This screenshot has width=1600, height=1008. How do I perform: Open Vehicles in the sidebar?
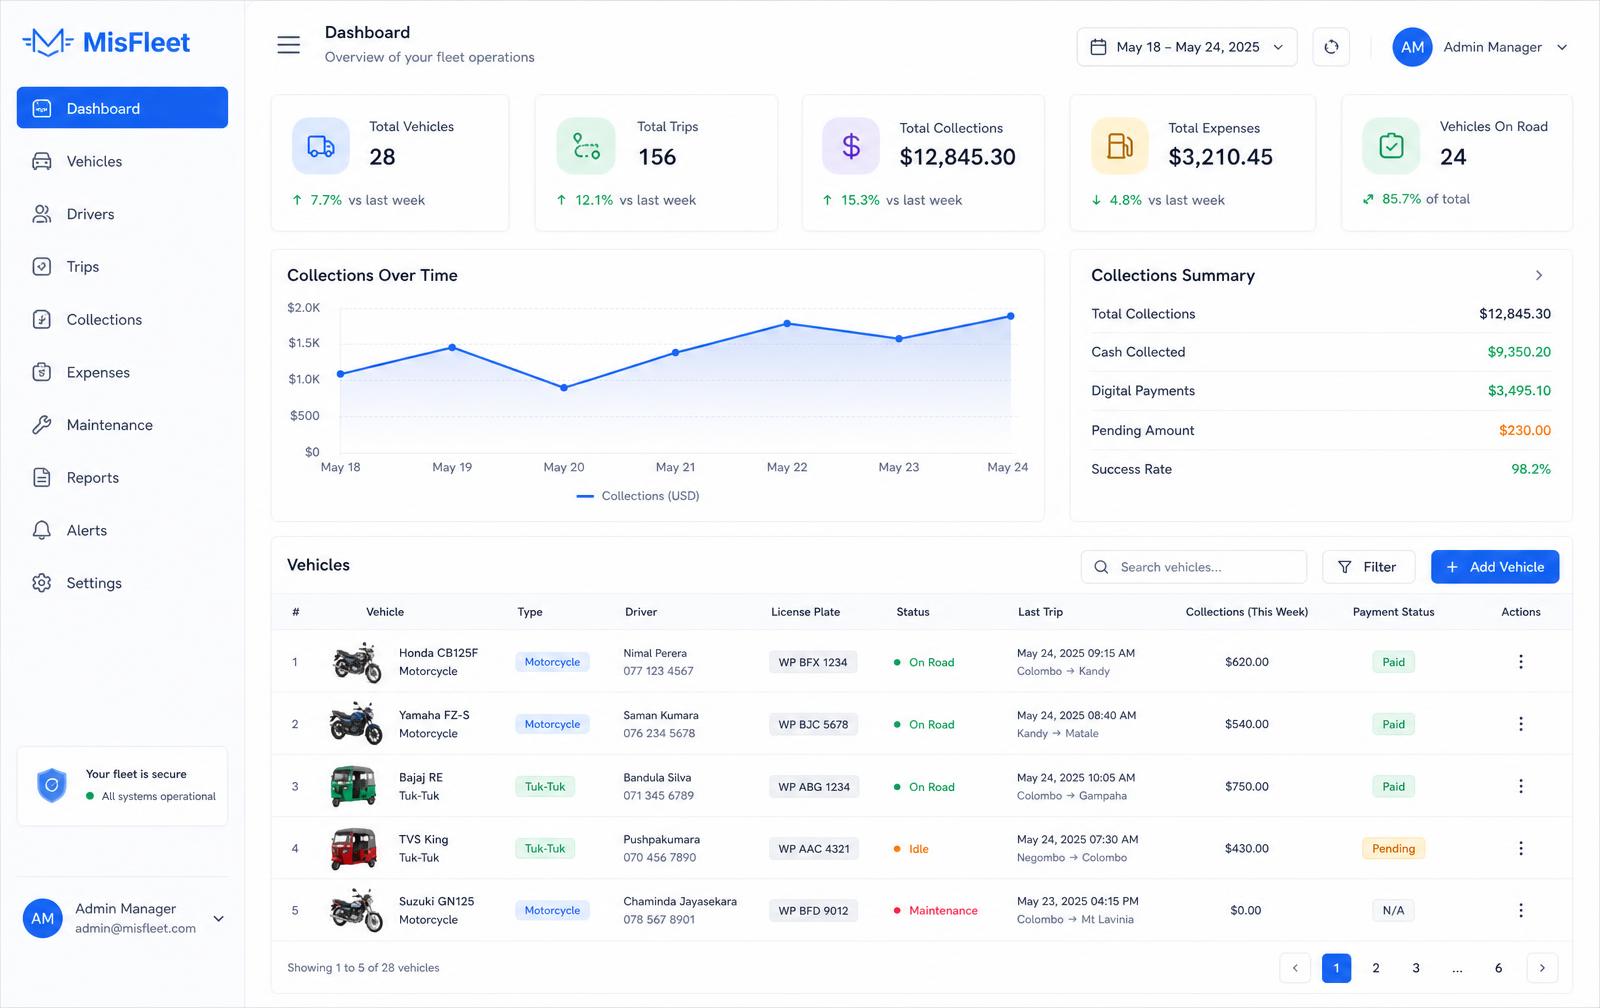(122, 161)
